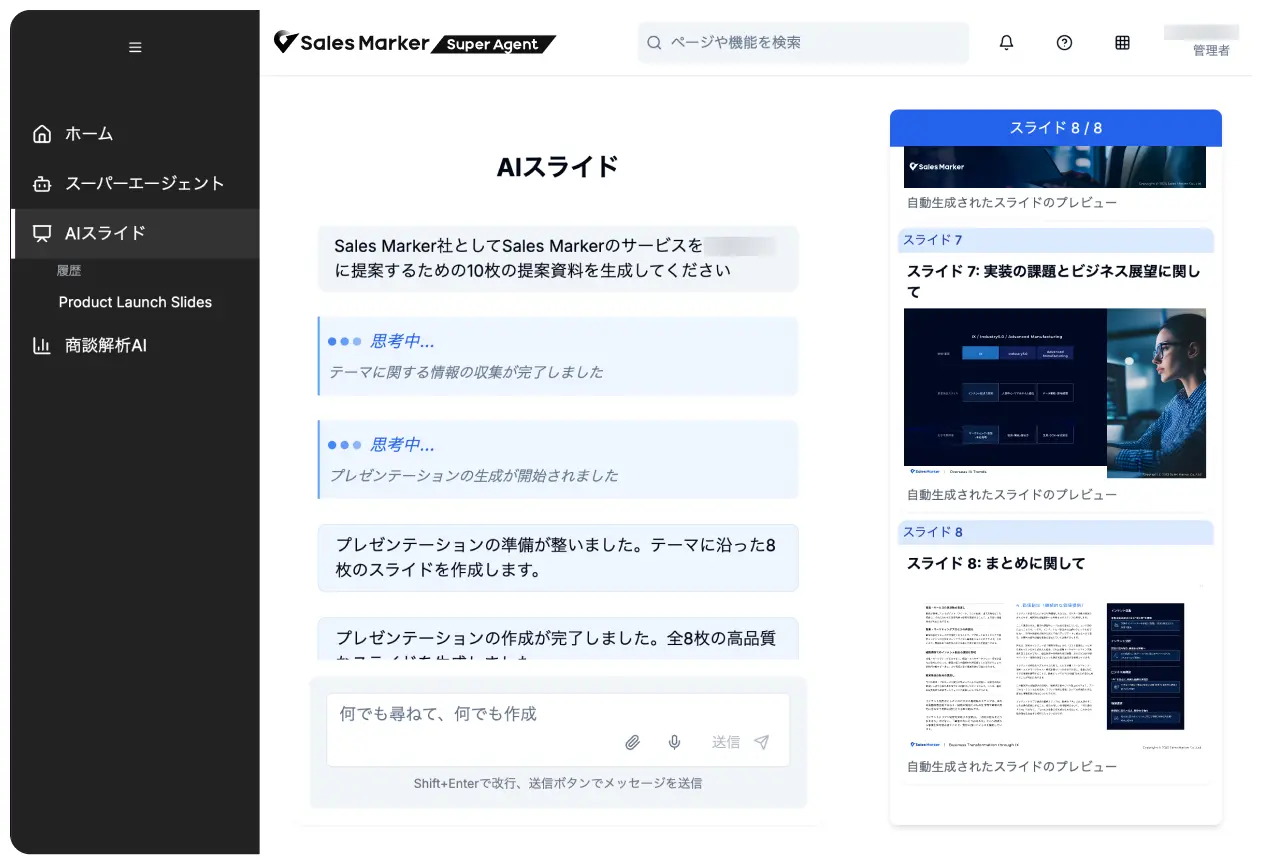
Task: Click the user prompt message bubble
Action: [x=558, y=258]
